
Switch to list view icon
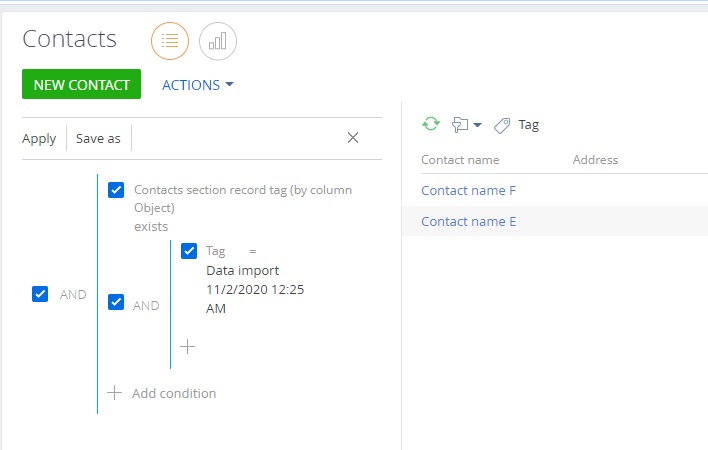pyautogui.click(x=170, y=41)
